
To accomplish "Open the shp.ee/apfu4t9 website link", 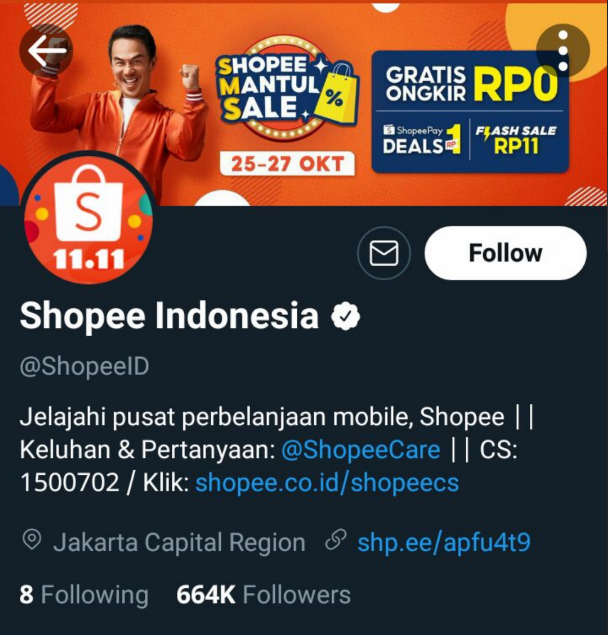I will (x=444, y=542).
